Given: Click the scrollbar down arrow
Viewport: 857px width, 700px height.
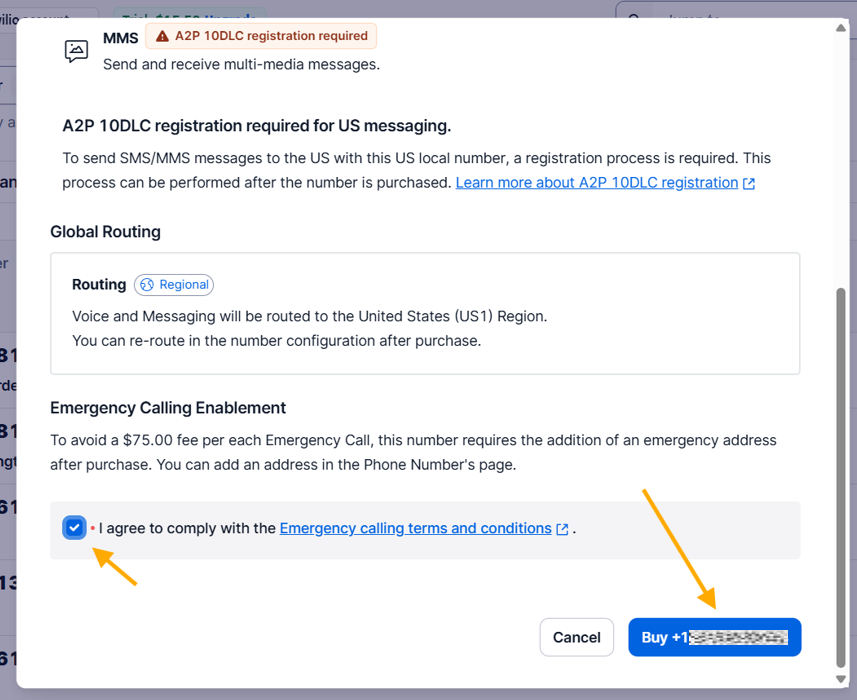Looking at the screenshot, I should point(841,677).
